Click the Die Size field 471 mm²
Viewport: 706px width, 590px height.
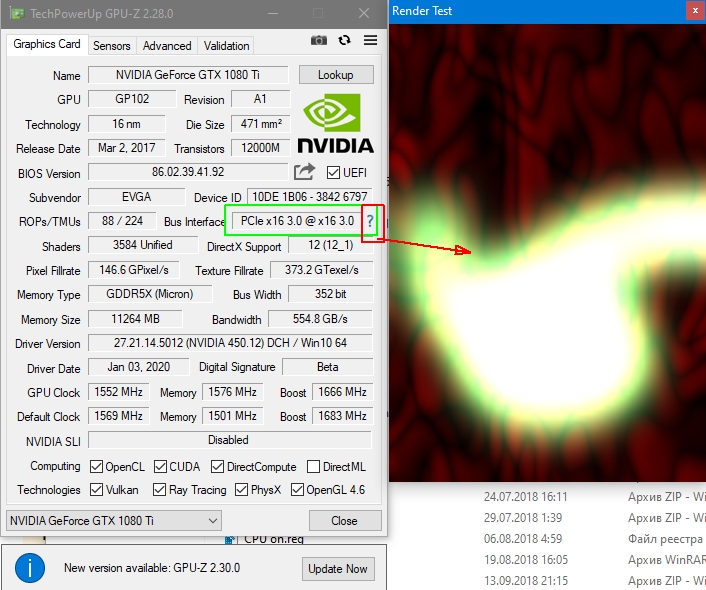260,124
